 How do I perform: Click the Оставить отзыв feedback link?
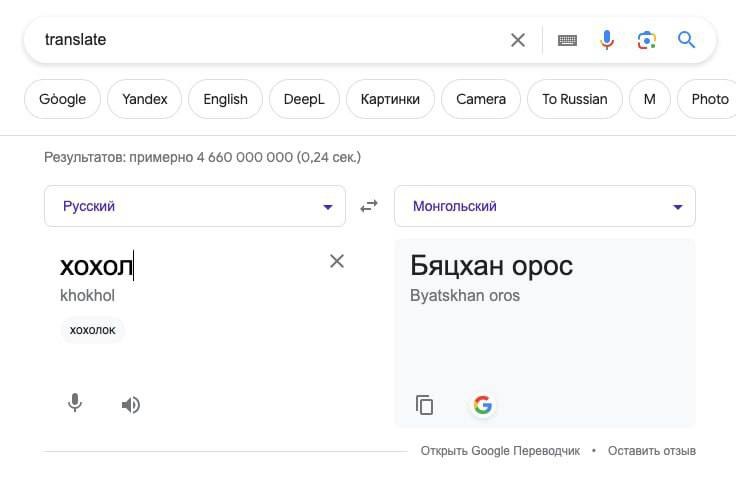(x=652, y=451)
